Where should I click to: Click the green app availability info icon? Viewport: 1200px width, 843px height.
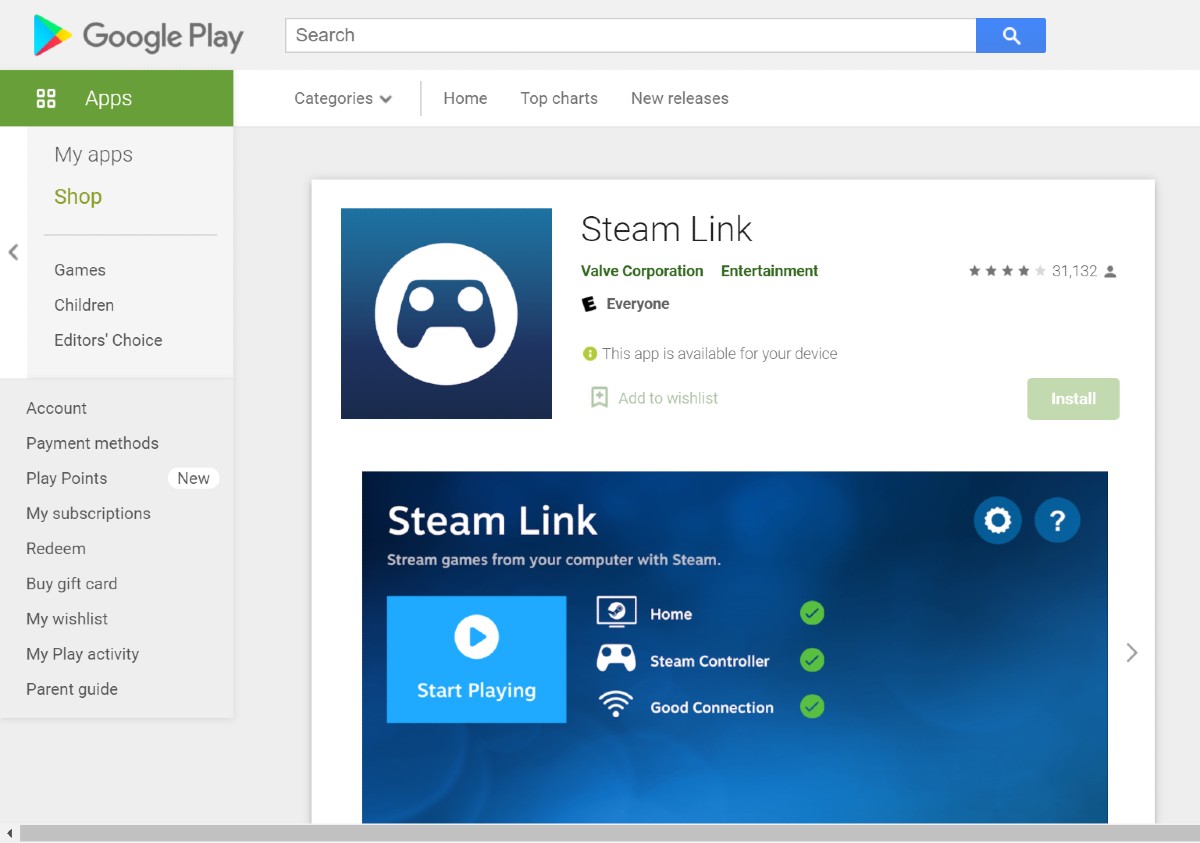point(590,353)
